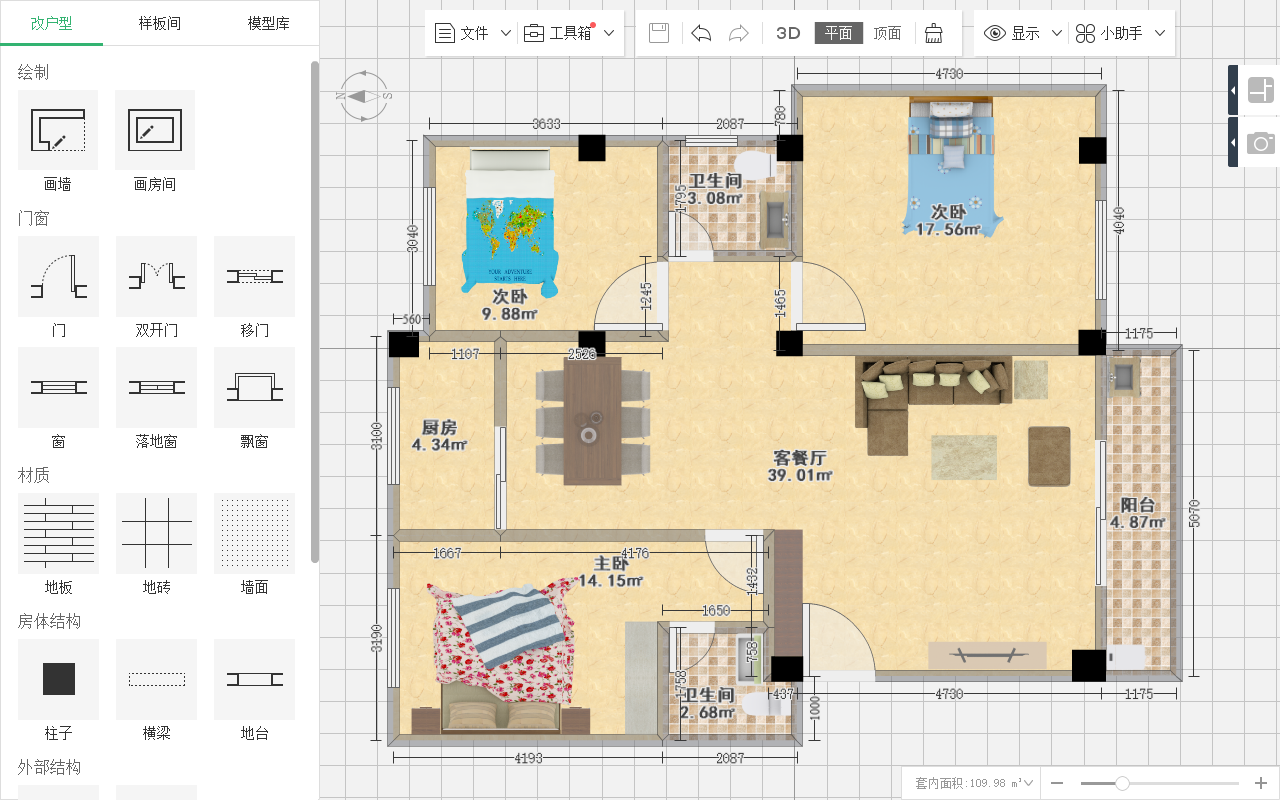Select the 主卧 room label
1280x800 pixels.
(610, 572)
